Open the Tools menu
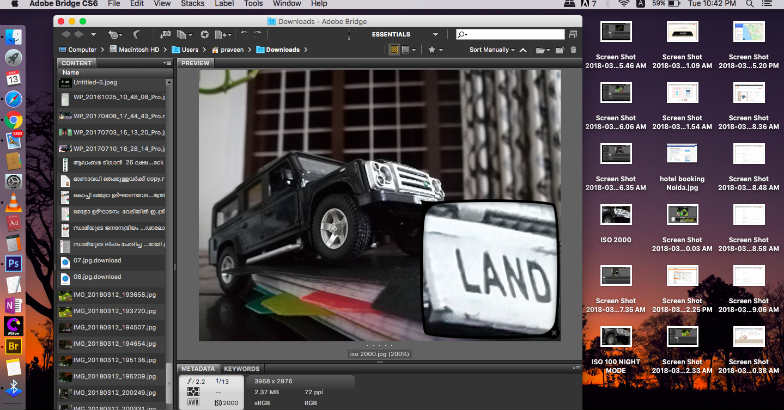This screenshot has width=784, height=410. (x=254, y=4)
